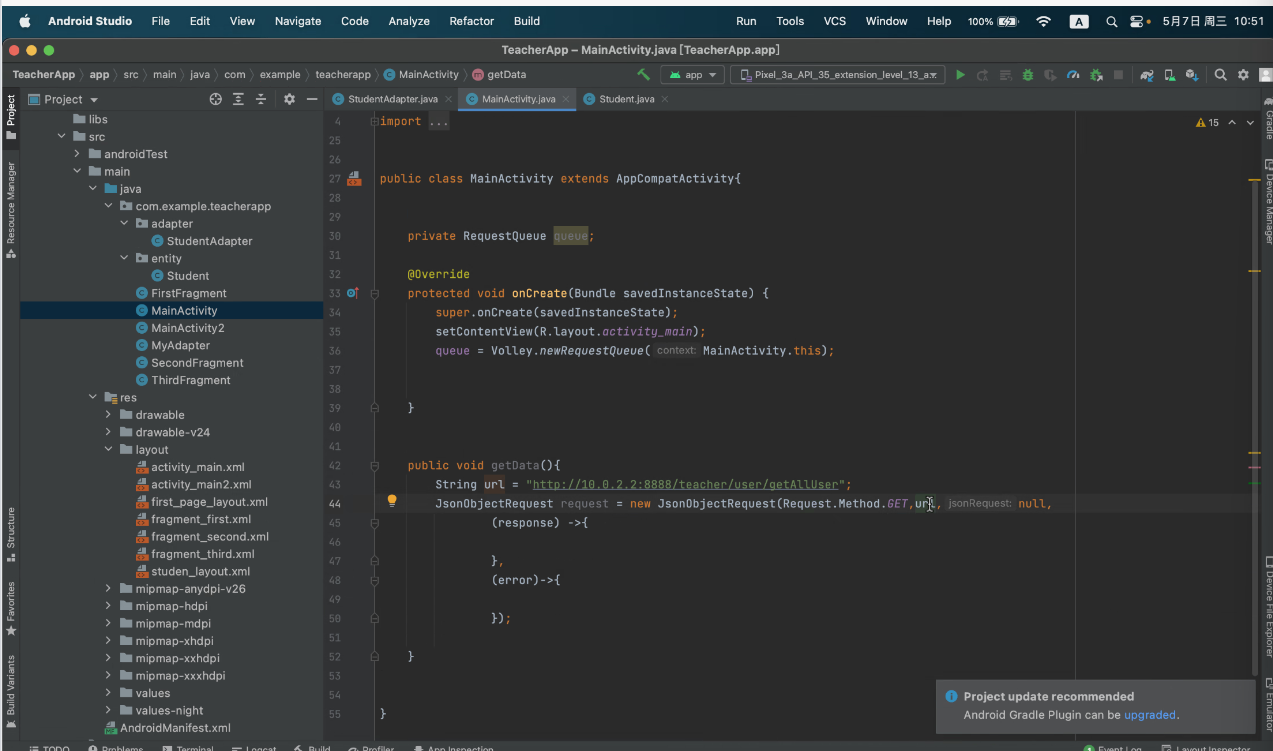Click MainActivity breadcrumb in navigation bar
The image size is (1273, 751).
coord(421,75)
